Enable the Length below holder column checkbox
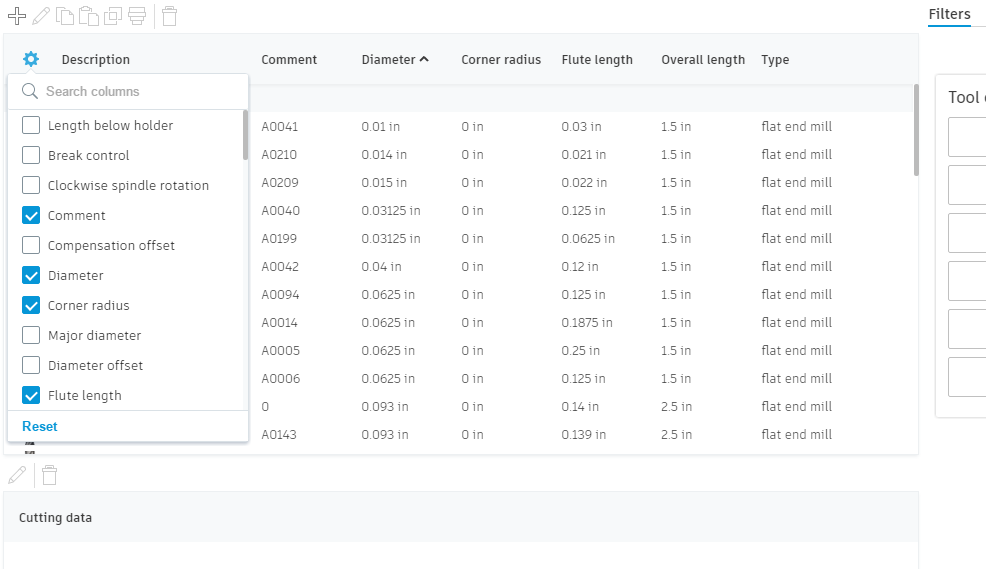 point(31,126)
